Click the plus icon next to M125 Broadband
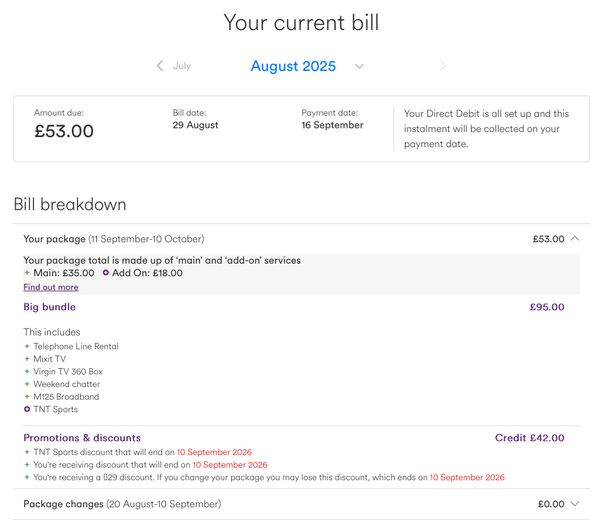This screenshot has height=526, width=600. click(27, 397)
